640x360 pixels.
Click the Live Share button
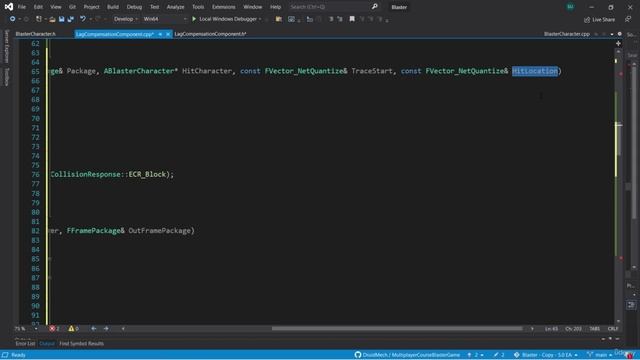click(599, 19)
